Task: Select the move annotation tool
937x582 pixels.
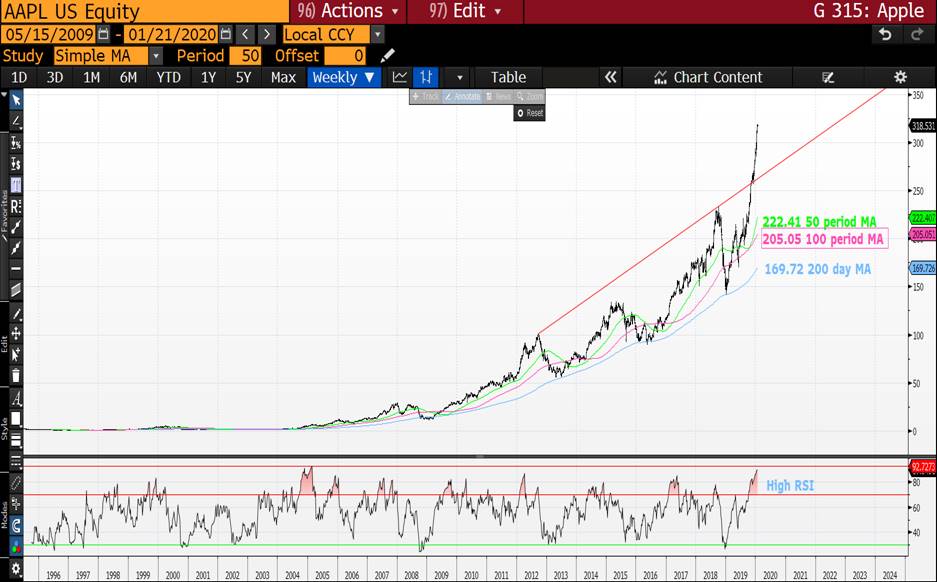Action: pyautogui.click(x=16, y=333)
